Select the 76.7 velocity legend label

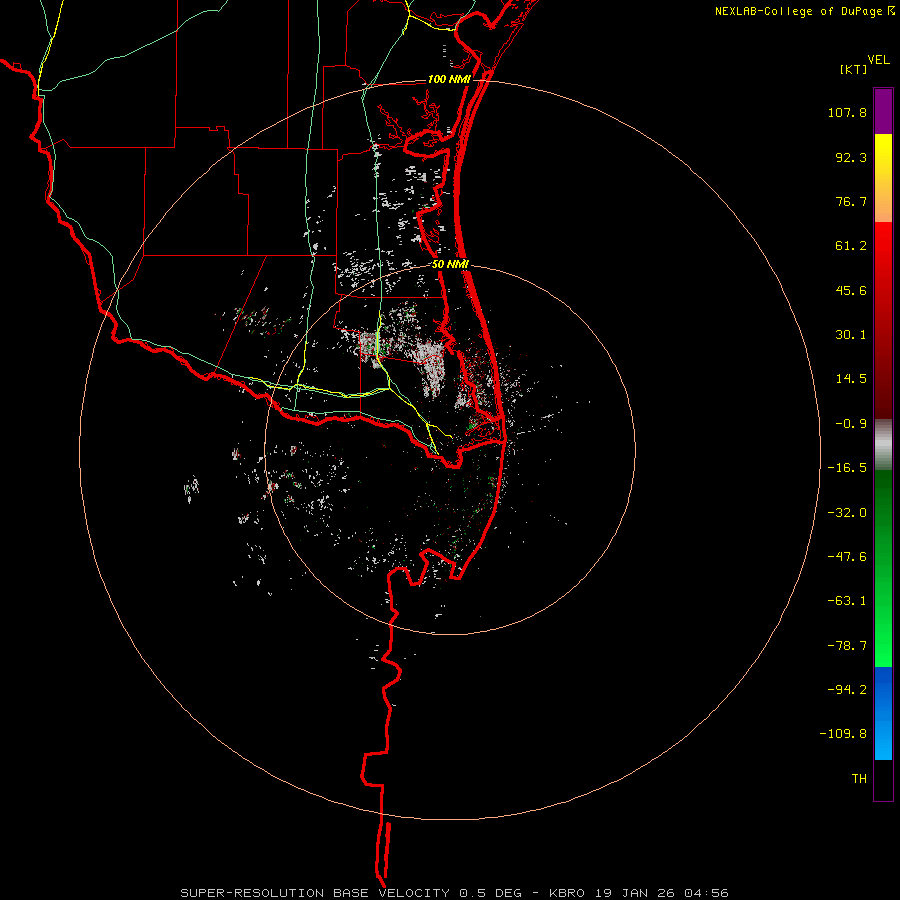pyautogui.click(x=851, y=201)
